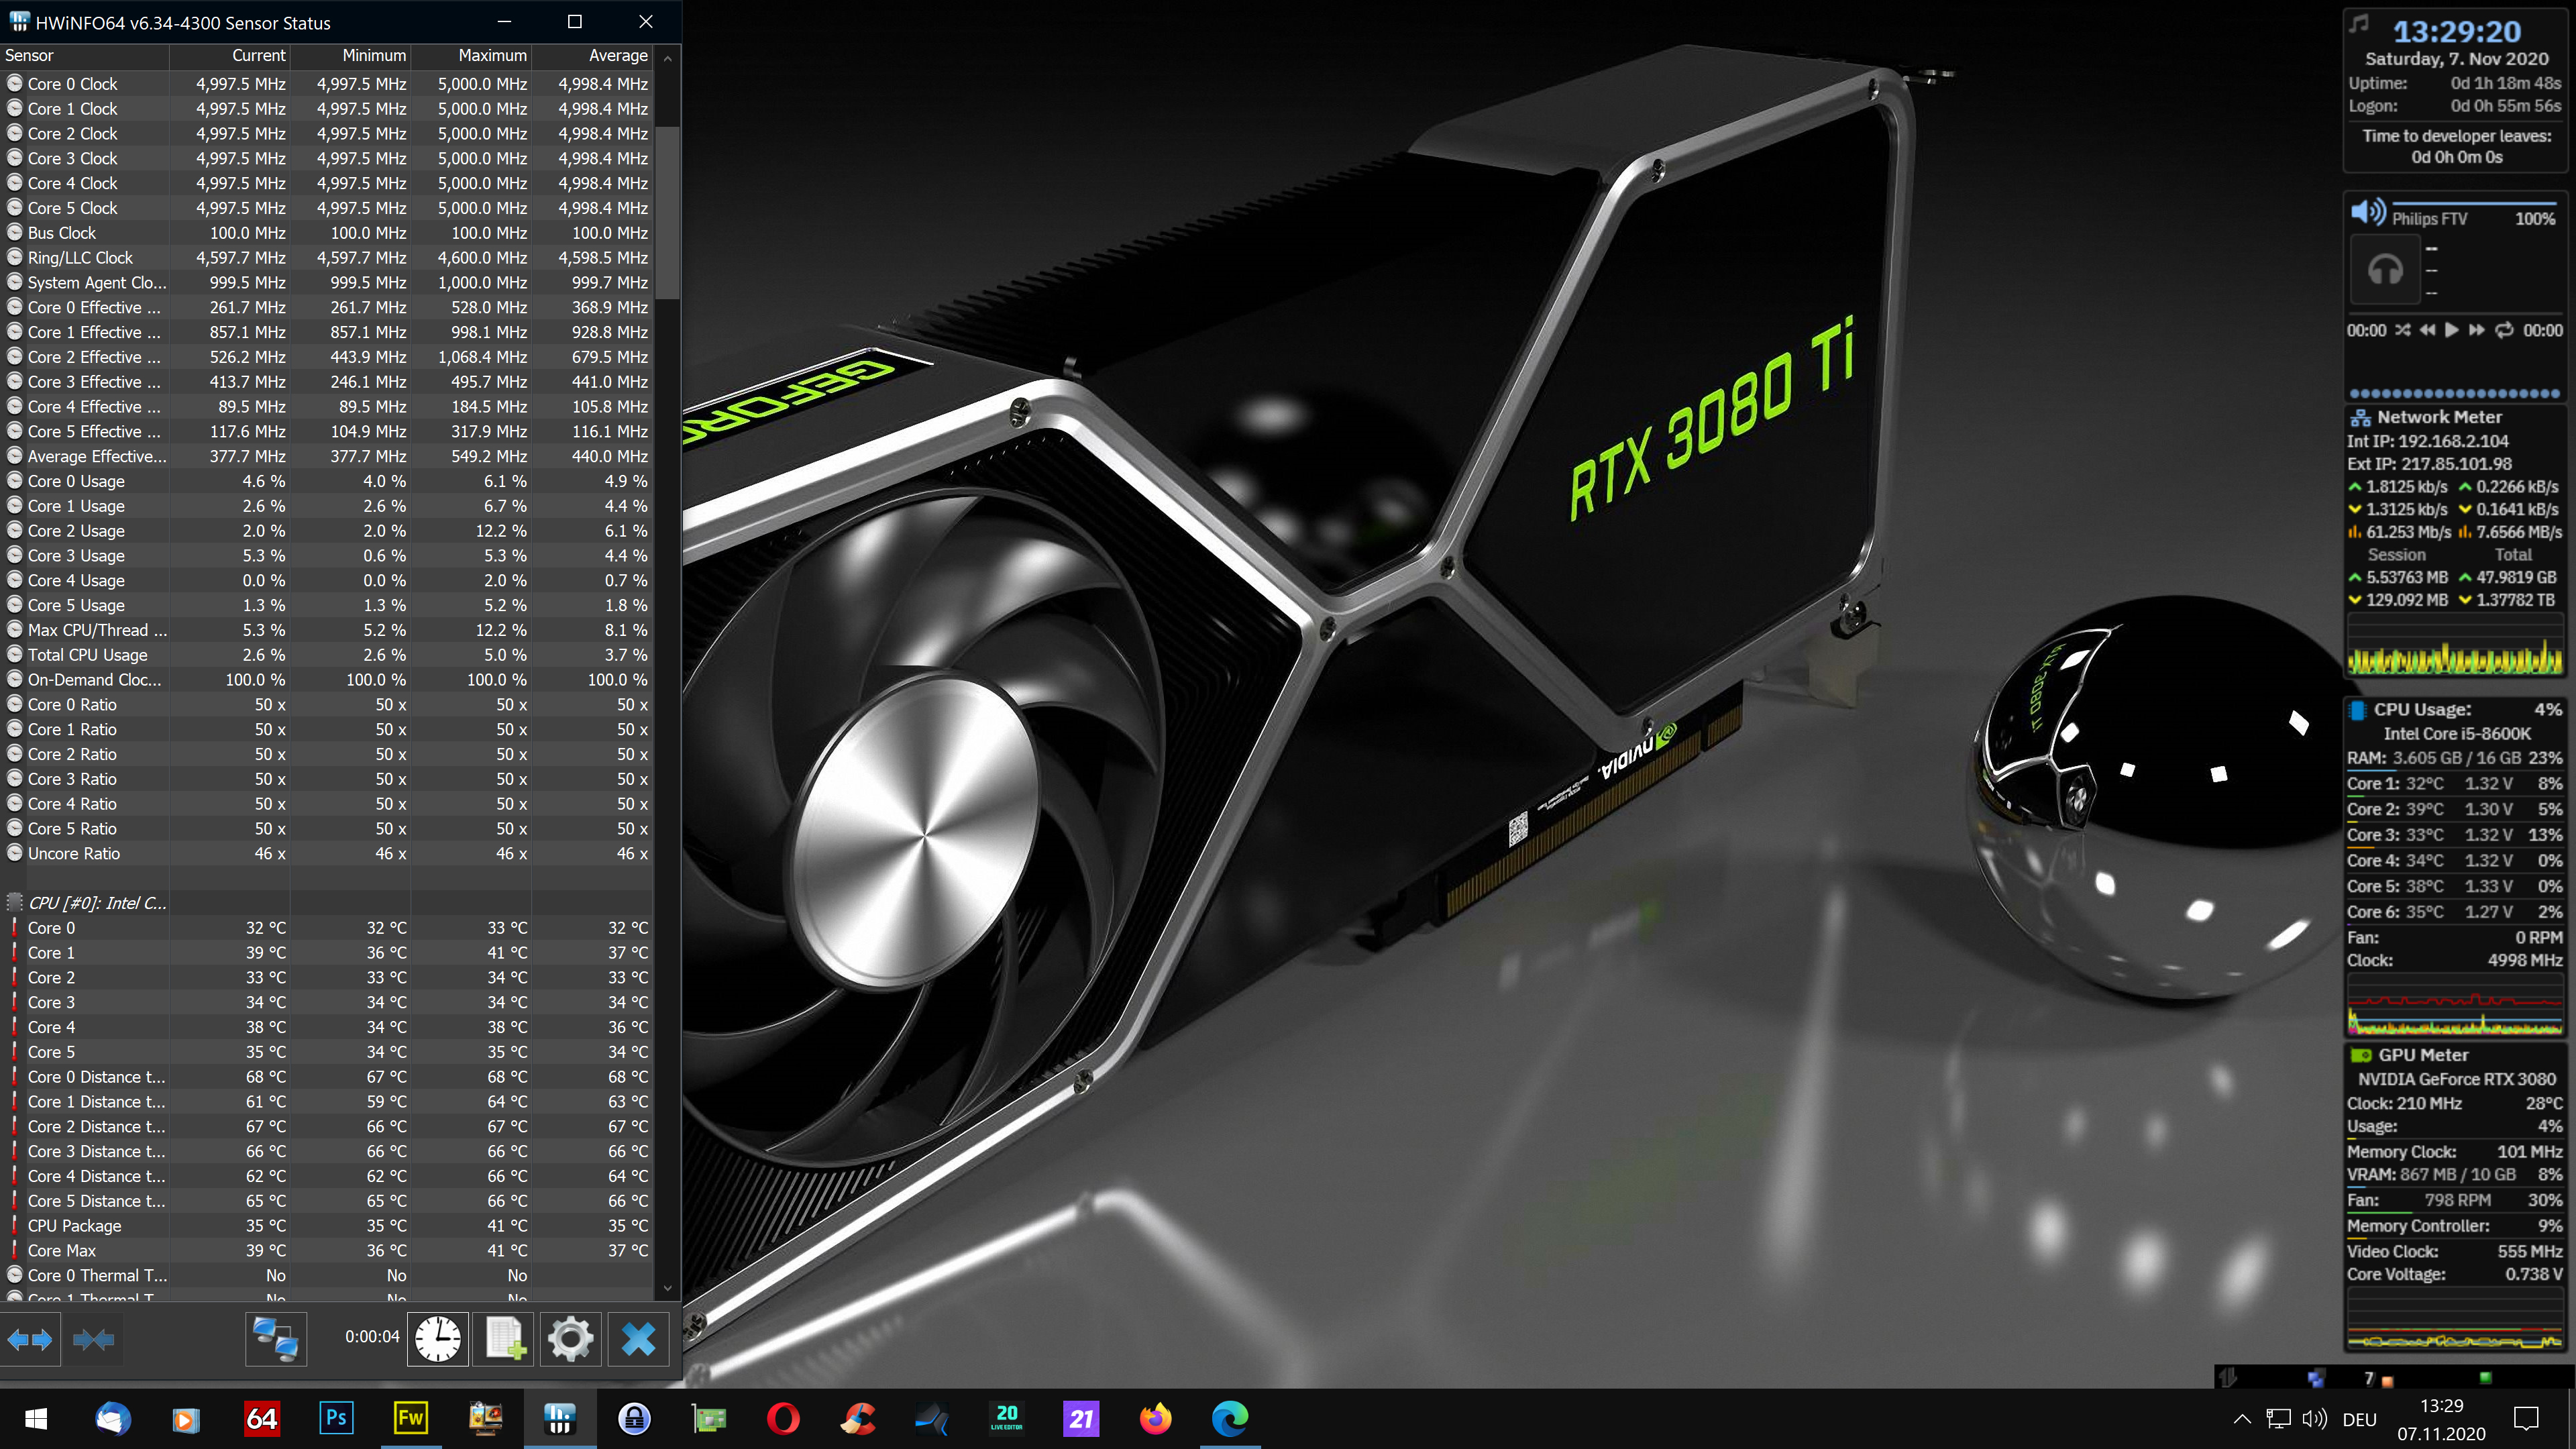2576x1449 pixels.
Task: Toggle repeat in the music widget
Action: [2504, 330]
